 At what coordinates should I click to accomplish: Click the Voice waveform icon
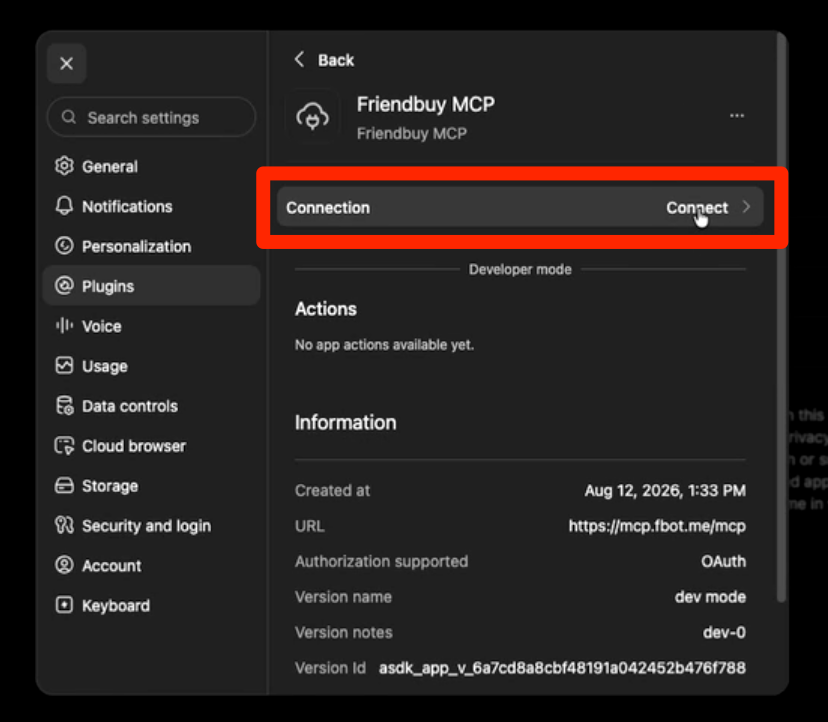(x=64, y=325)
